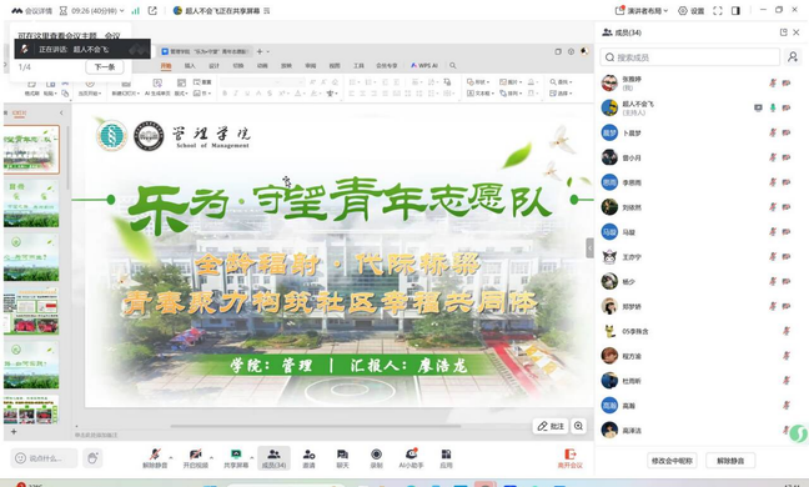
Task: Click the start video camera icon
Action: (195, 454)
